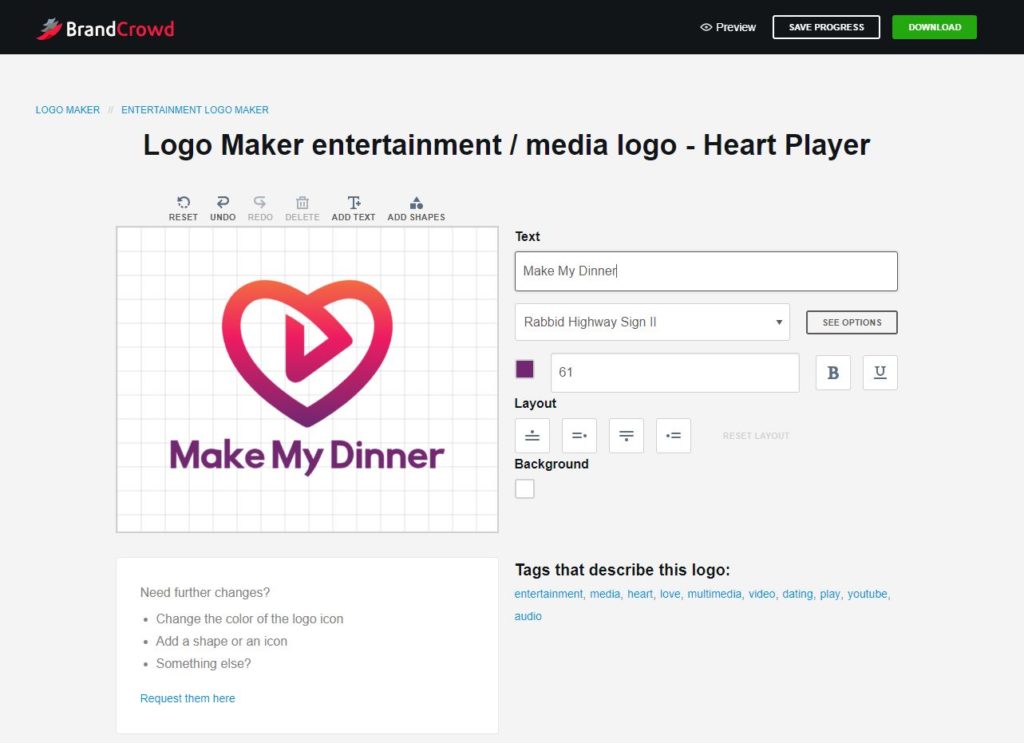Undo the last change
The width and height of the screenshot is (1024, 743).
point(223,209)
